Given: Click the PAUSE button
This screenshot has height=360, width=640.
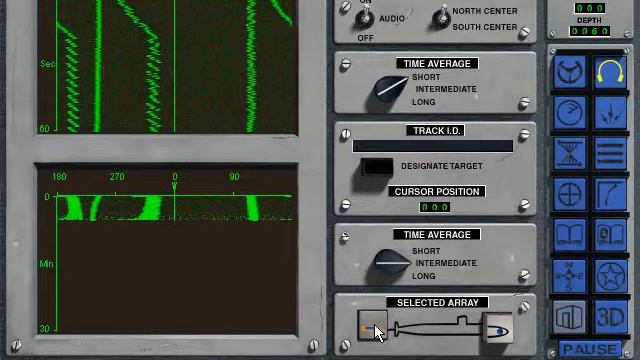Looking at the screenshot, I should click(590, 349).
